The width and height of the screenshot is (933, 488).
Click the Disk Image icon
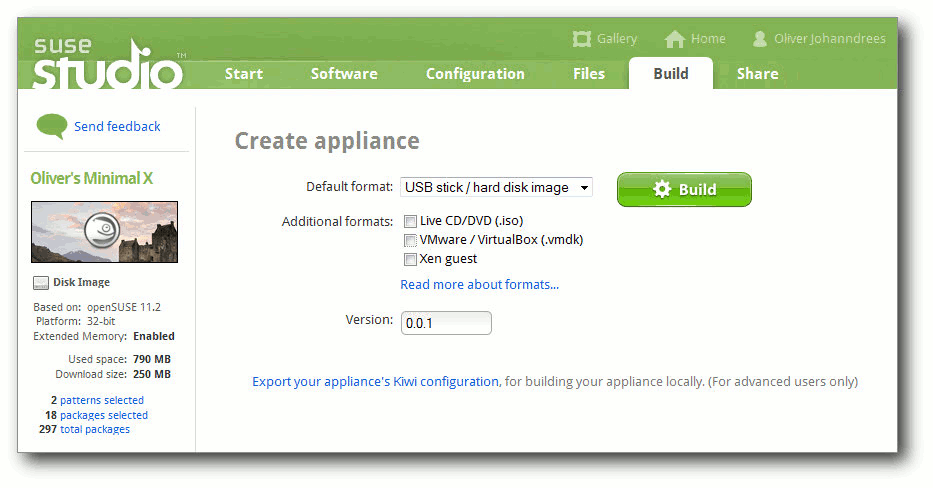(x=40, y=283)
